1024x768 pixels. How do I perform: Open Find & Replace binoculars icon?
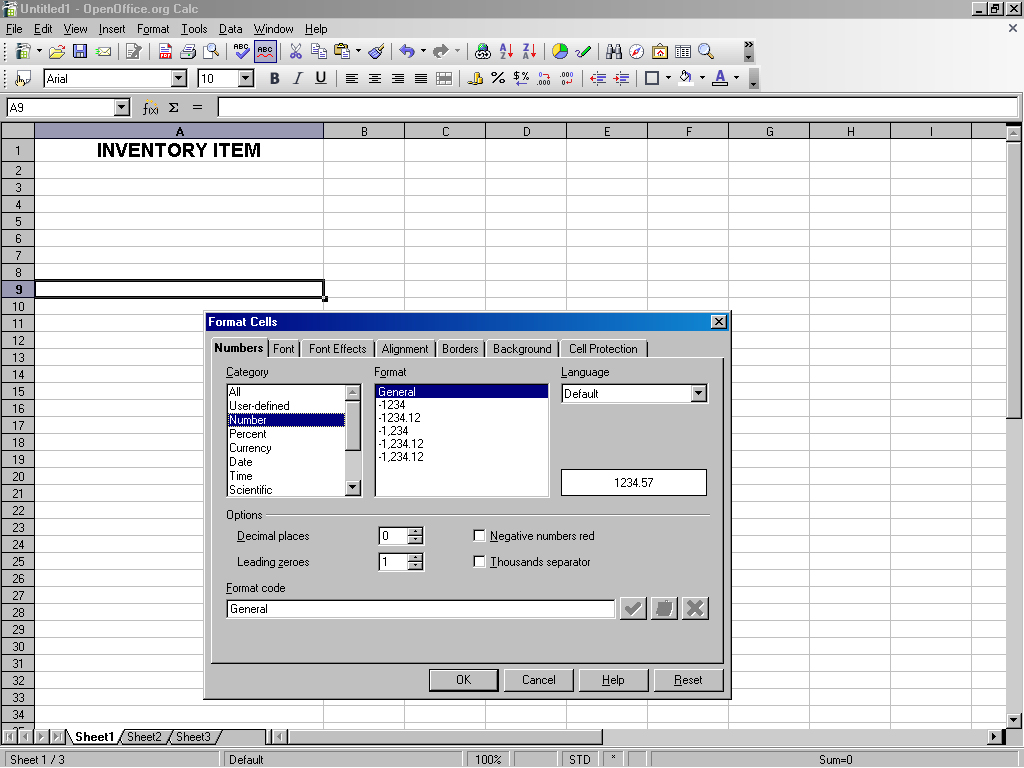(614, 51)
